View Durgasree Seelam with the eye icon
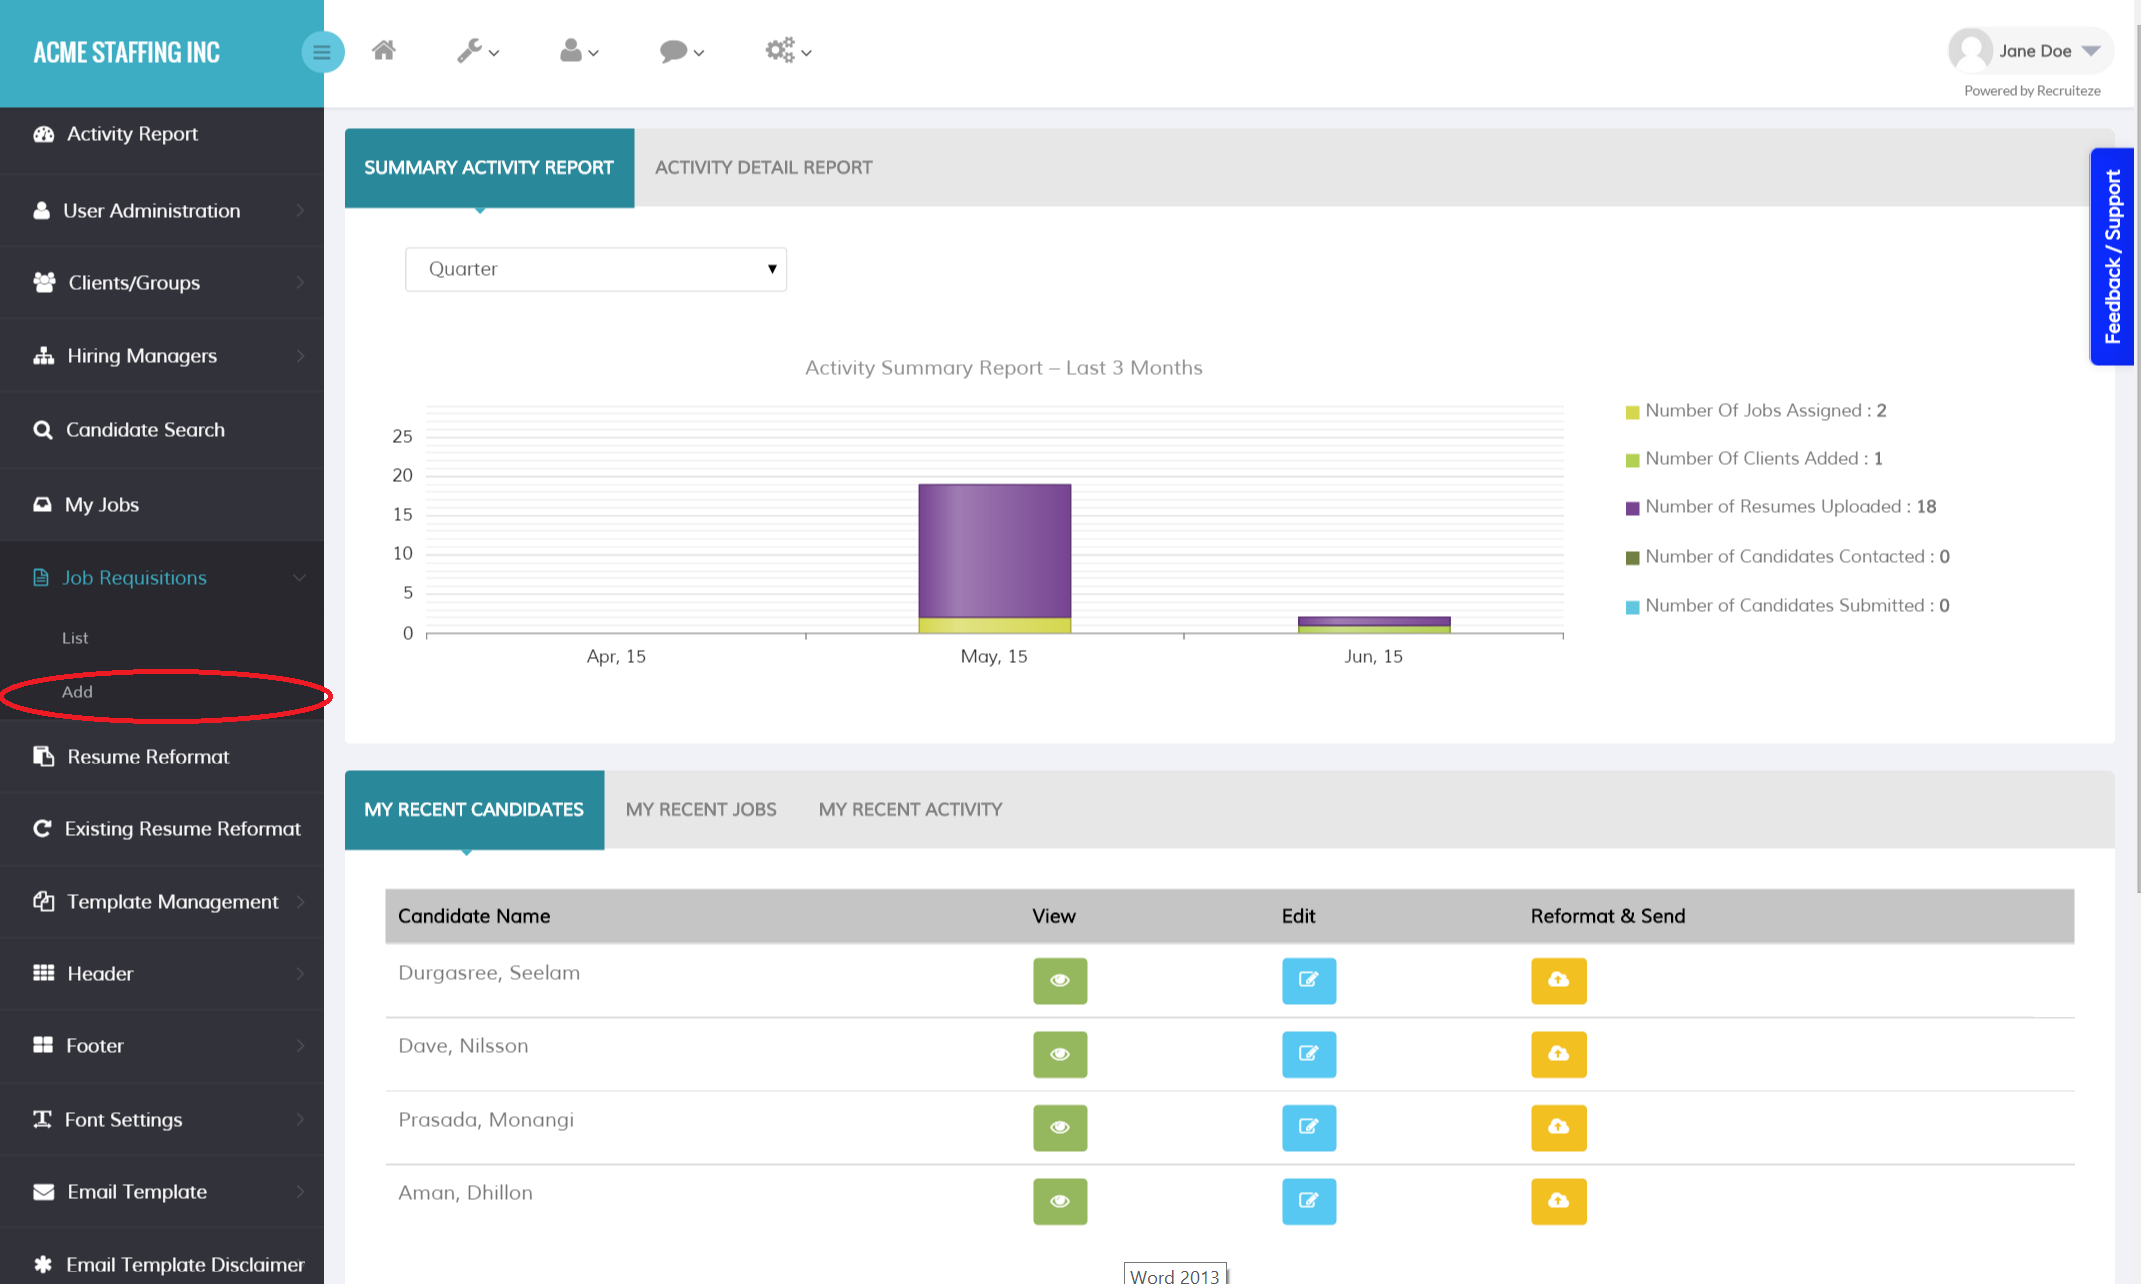Screen dimensions: 2141x1284 [x=1059, y=981]
